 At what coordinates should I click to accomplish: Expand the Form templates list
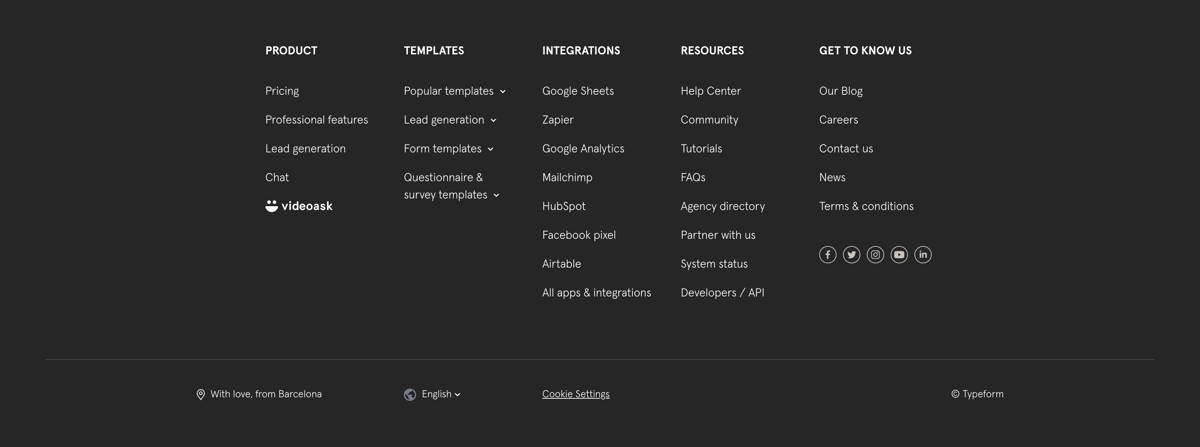tap(449, 149)
